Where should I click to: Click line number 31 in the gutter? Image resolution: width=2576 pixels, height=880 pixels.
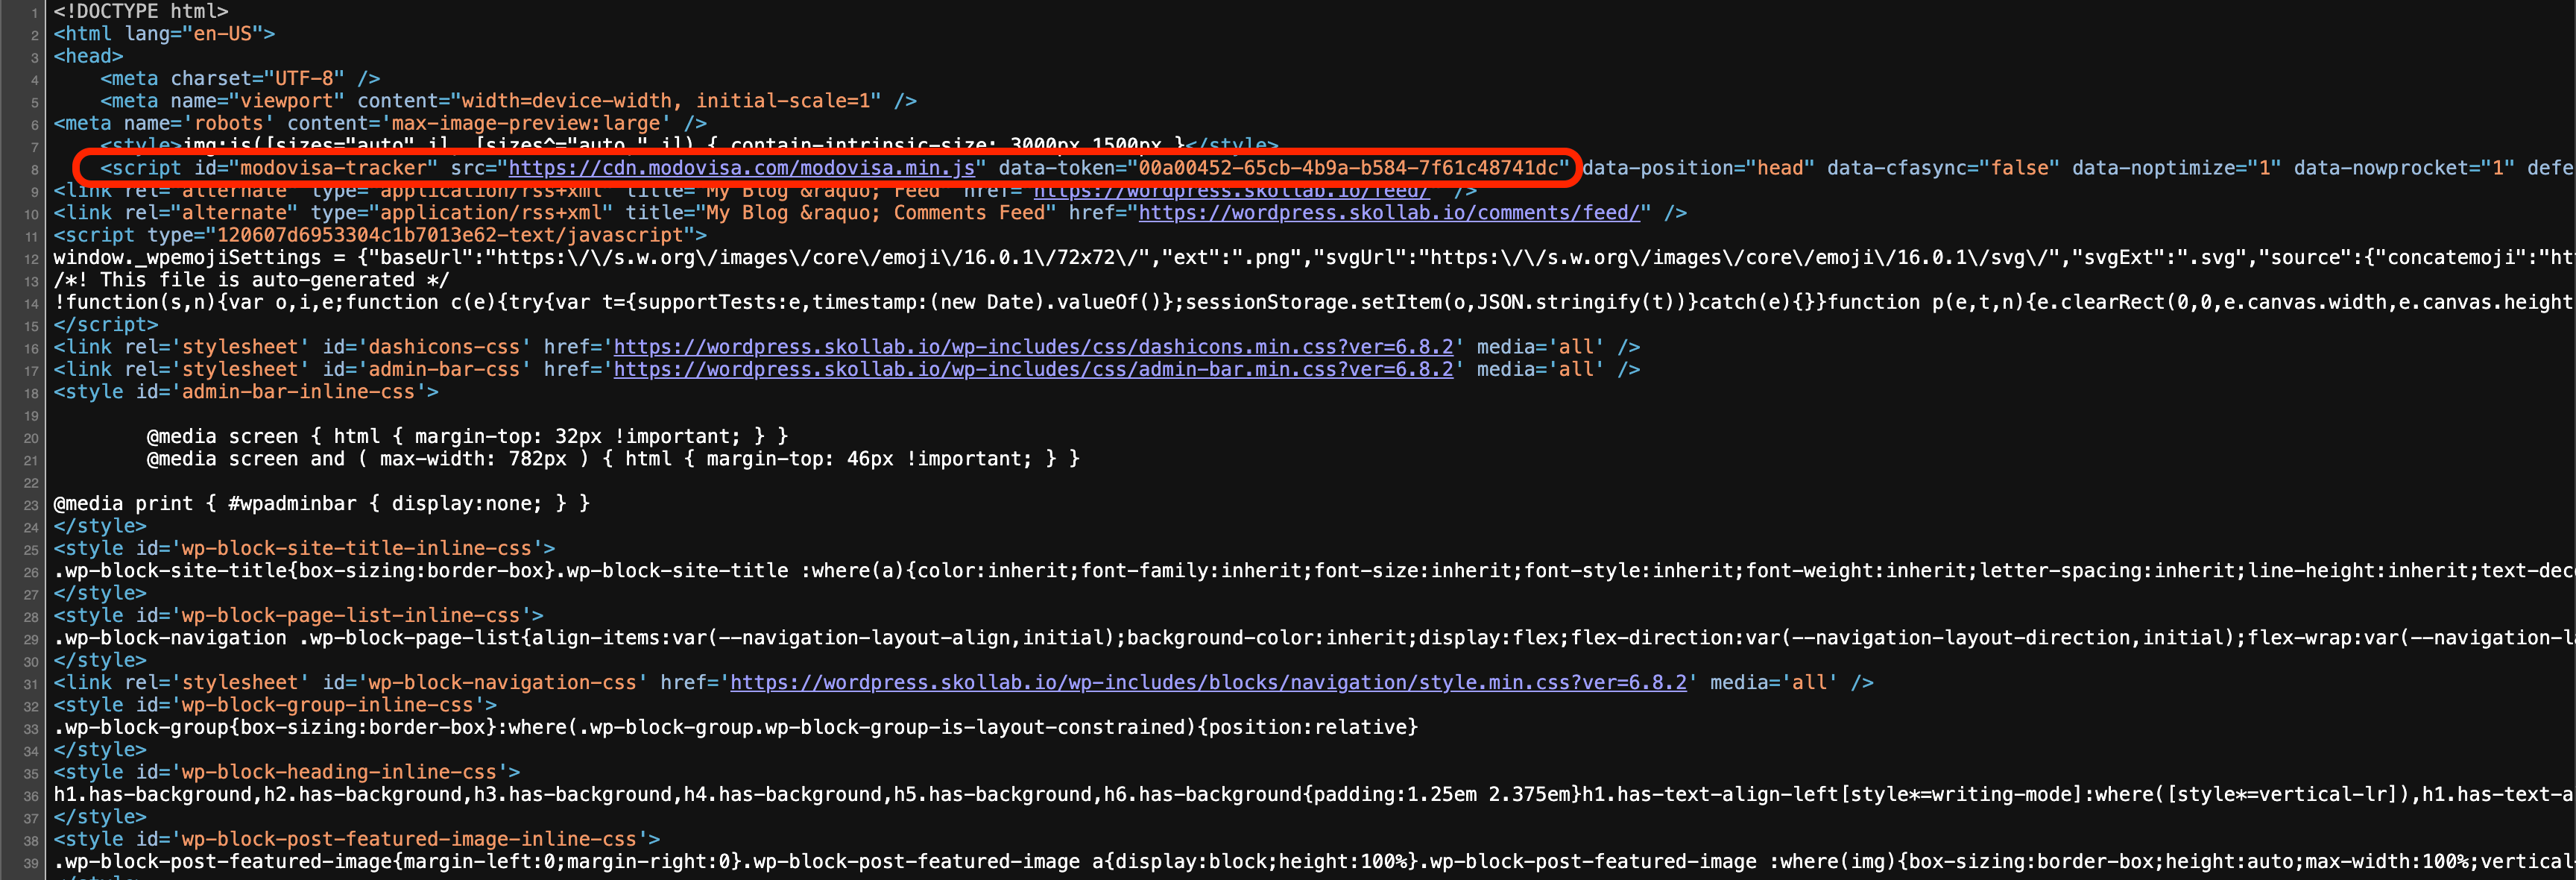[x=31, y=684]
